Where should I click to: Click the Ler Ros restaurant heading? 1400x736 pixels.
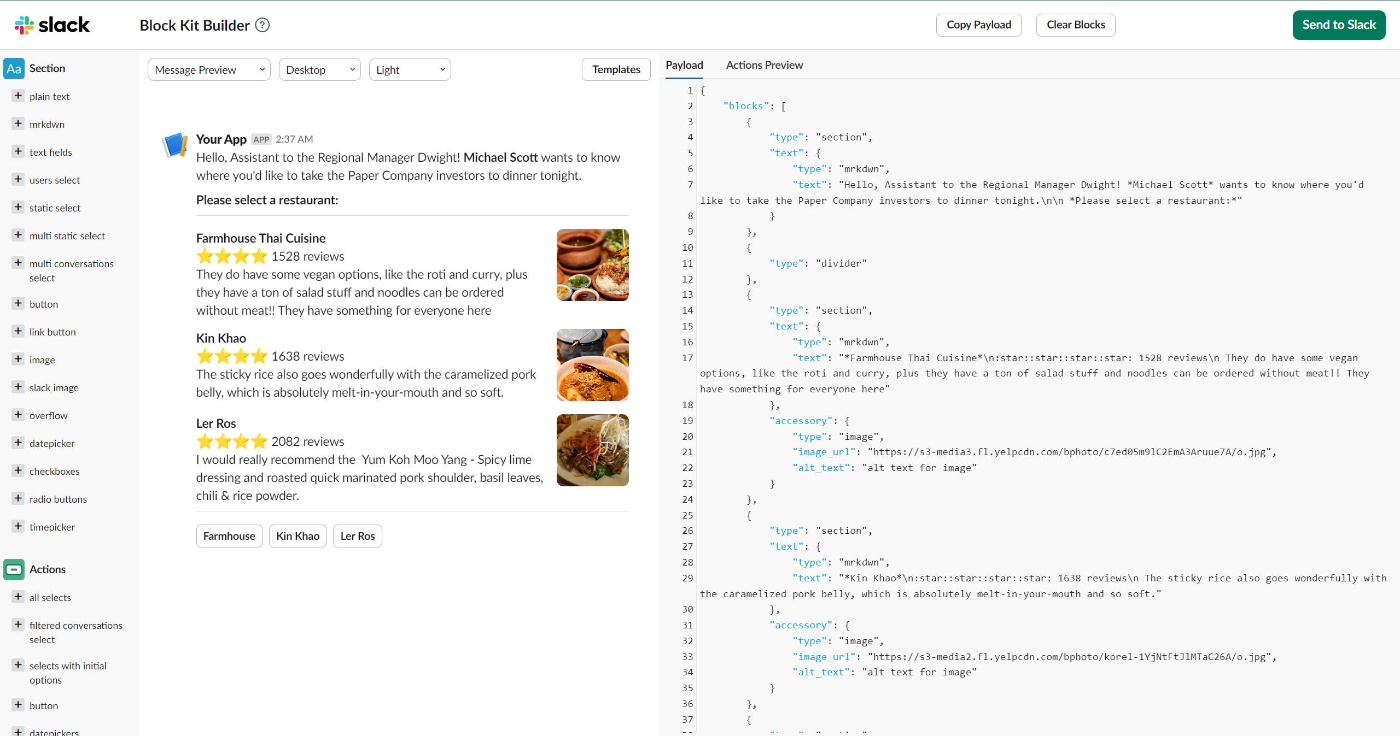216,423
